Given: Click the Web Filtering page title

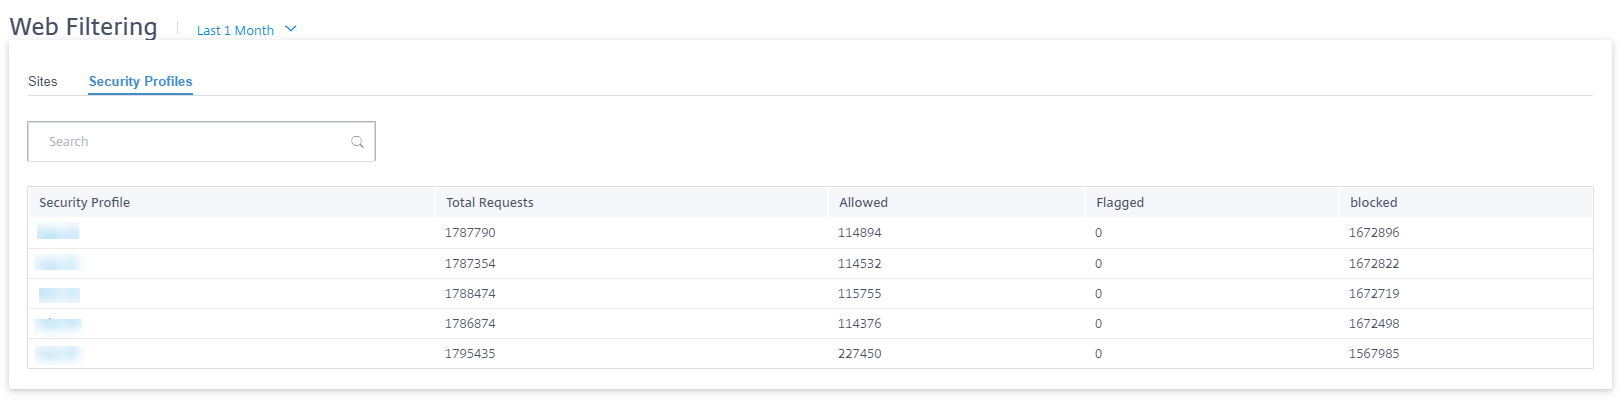Looking at the screenshot, I should click(84, 27).
